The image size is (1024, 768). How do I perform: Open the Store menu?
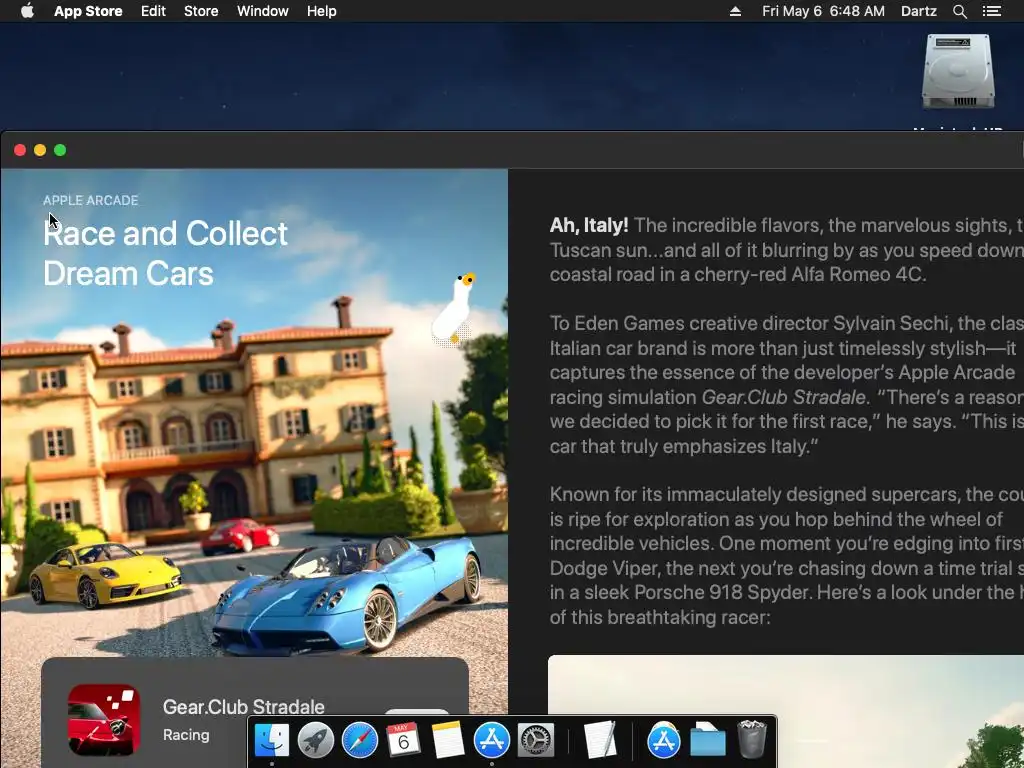tap(201, 11)
